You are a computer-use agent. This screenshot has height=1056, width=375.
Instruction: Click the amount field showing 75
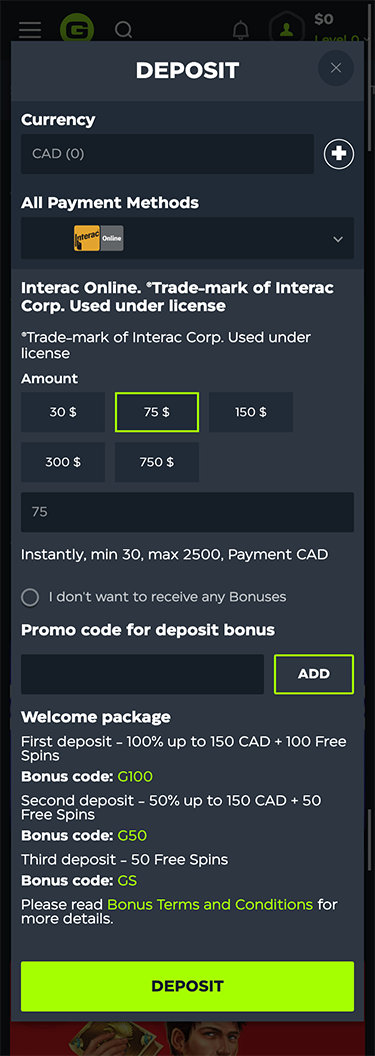click(x=187, y=512)
